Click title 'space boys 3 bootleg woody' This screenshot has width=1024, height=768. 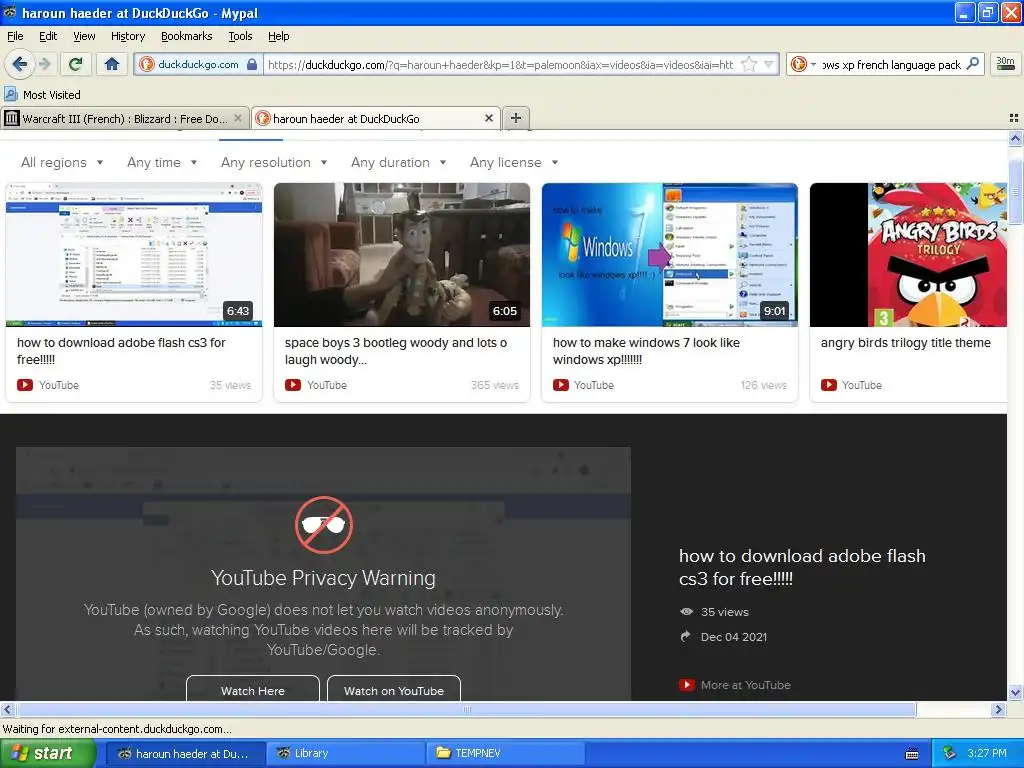(x=396, y=351)
